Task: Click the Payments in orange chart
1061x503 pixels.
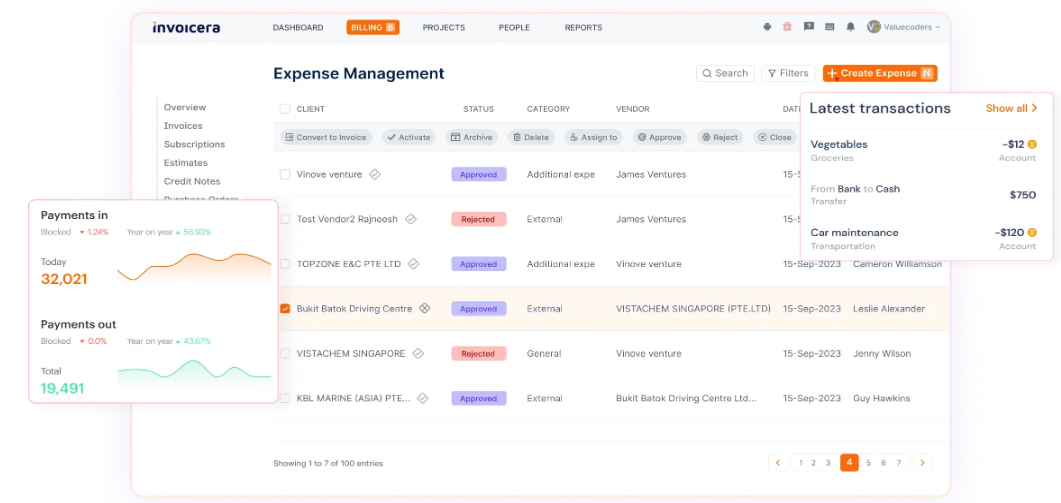Action: pyautogui.click(x=194, y=266)
